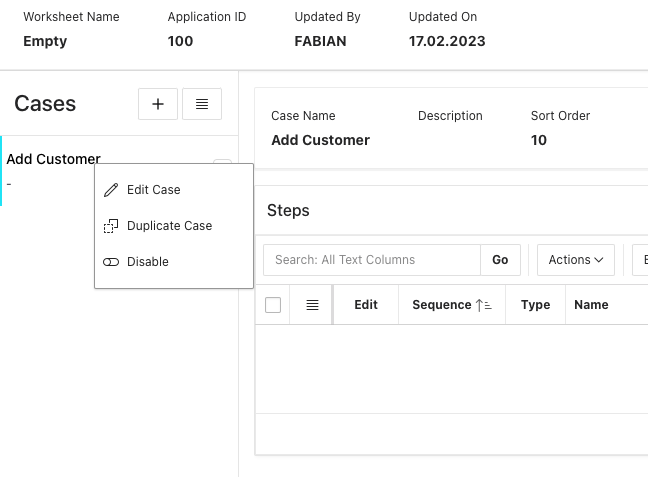Click the Description label
Screen dimensions: 648x477
(x=450, y=116)
